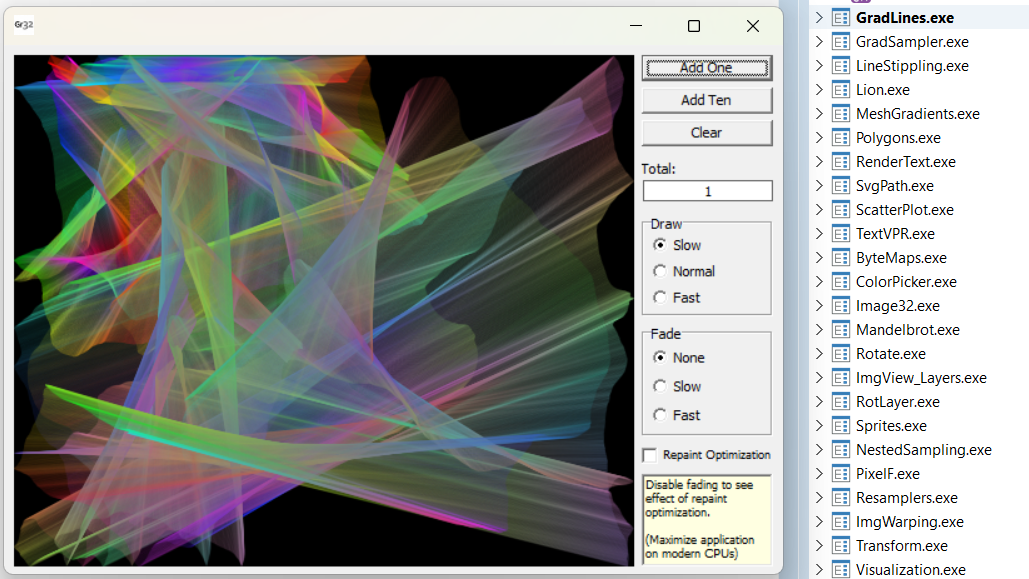
Task: Close the Gr32 demo window
Action: 753,26
